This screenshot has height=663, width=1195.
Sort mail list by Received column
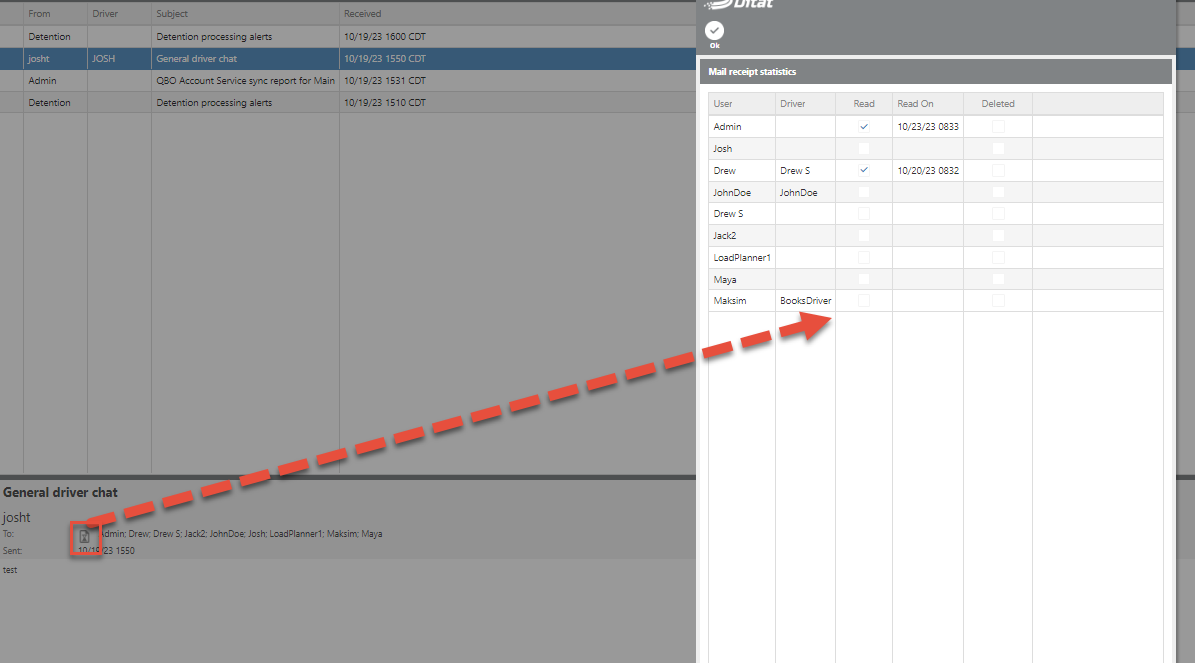click(x=361, y=14)
